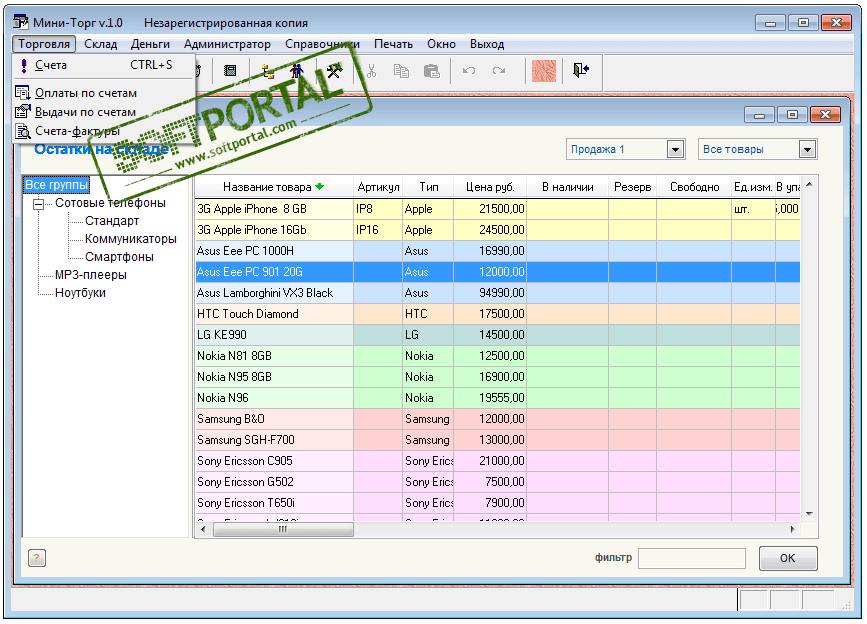
Task: Click the exit door icon in toolbar
Action: (581, 70)
